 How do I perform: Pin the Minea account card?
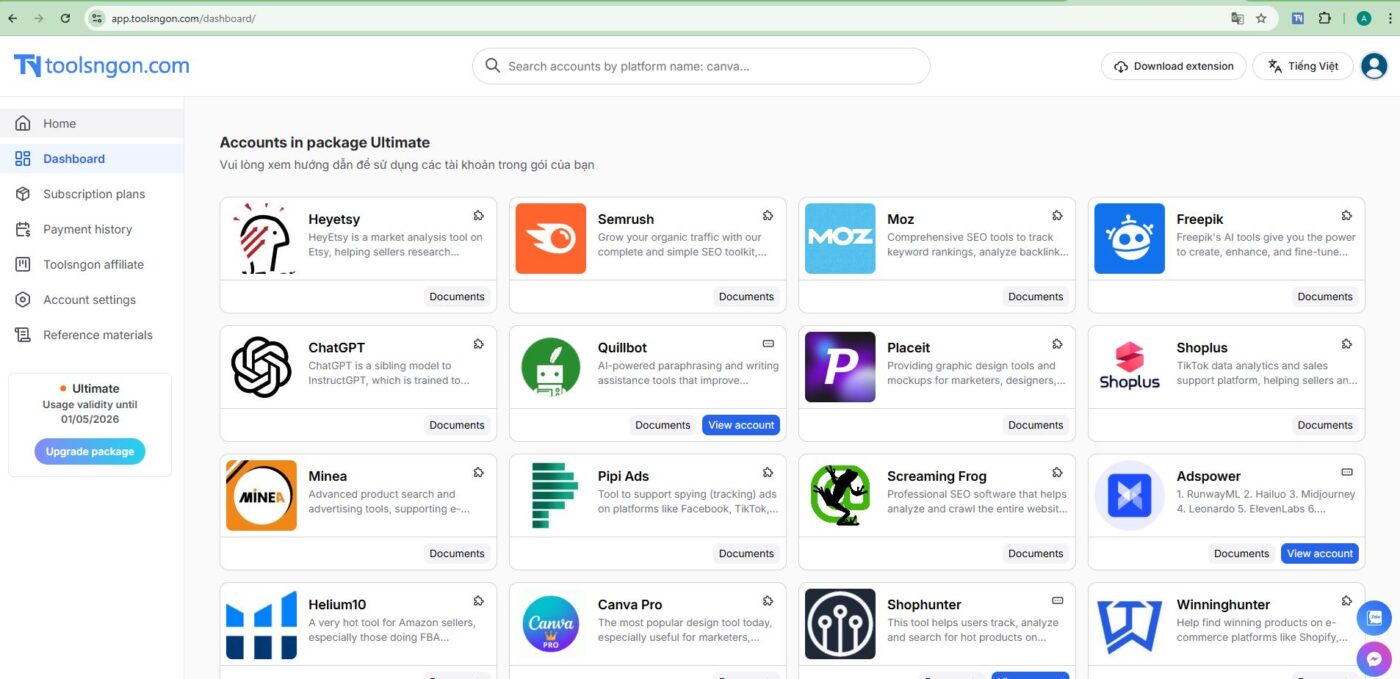479,472
